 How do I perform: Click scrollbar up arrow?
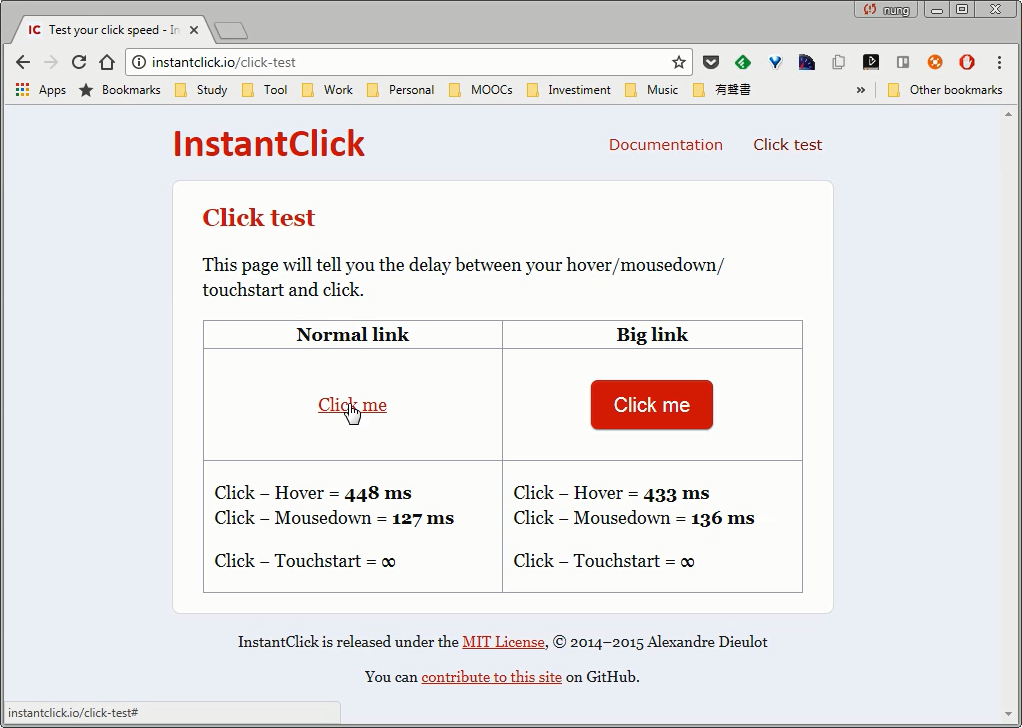(x=1008, y=114)
